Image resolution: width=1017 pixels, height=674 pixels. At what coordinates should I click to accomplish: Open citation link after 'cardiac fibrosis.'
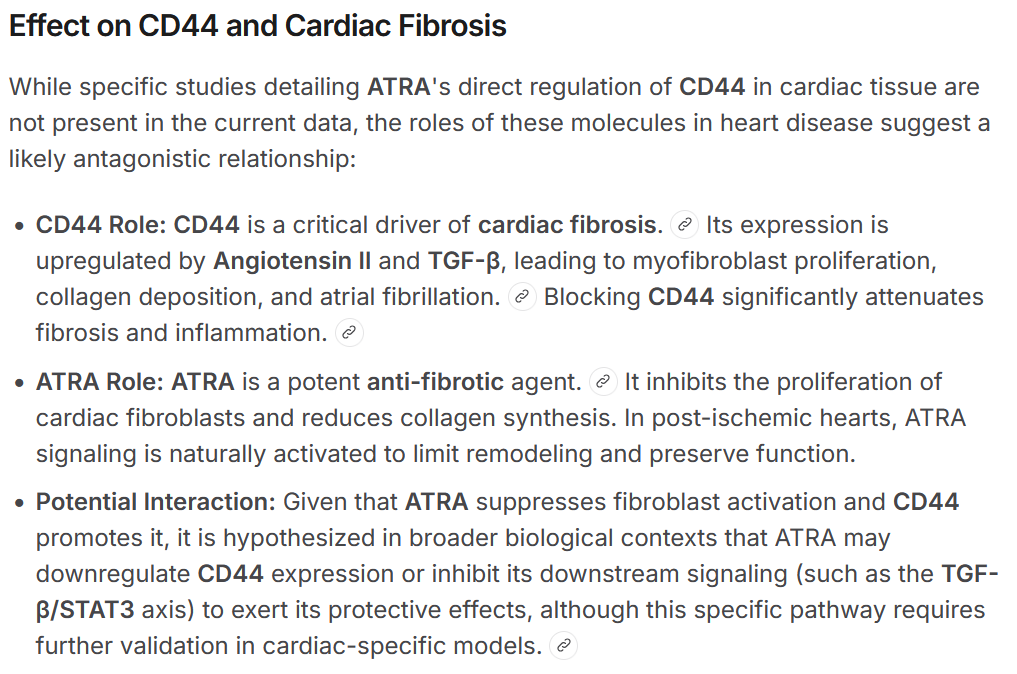(x=684, y=225)
